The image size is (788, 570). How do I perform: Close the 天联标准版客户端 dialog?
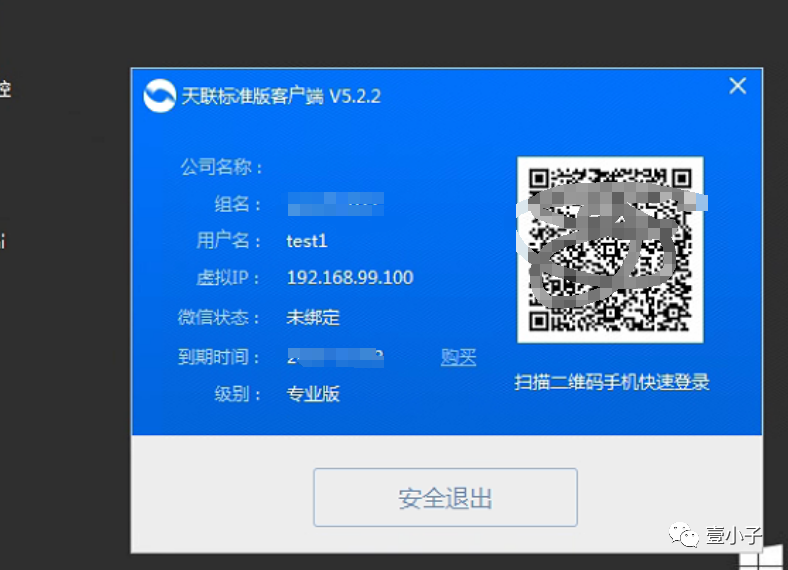737,86
